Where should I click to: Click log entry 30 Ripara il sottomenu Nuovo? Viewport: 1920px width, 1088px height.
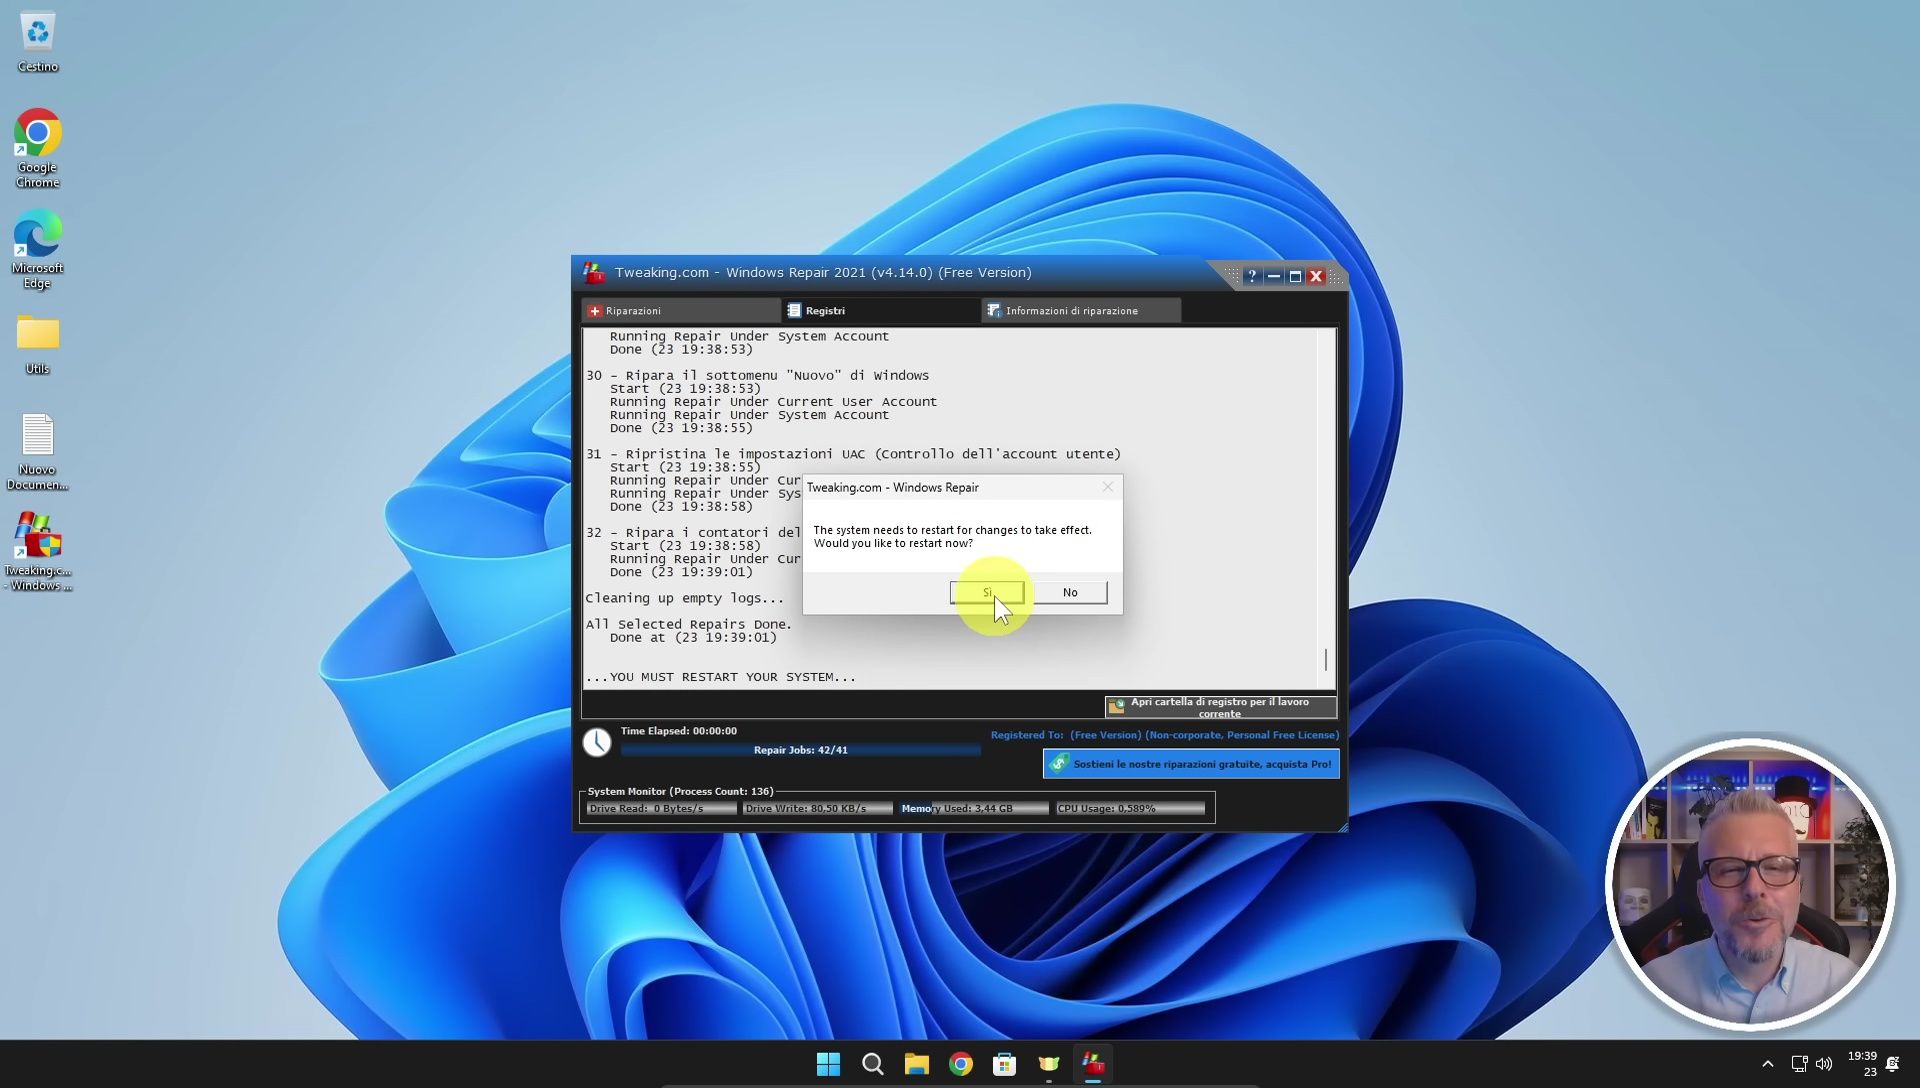tap(758, 376)
